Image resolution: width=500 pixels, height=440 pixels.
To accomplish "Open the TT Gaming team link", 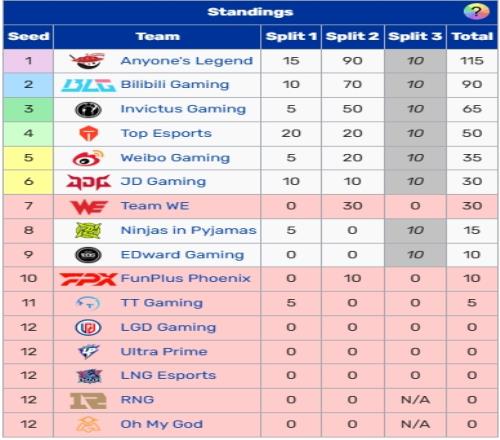I will click(x=162, y=303).
